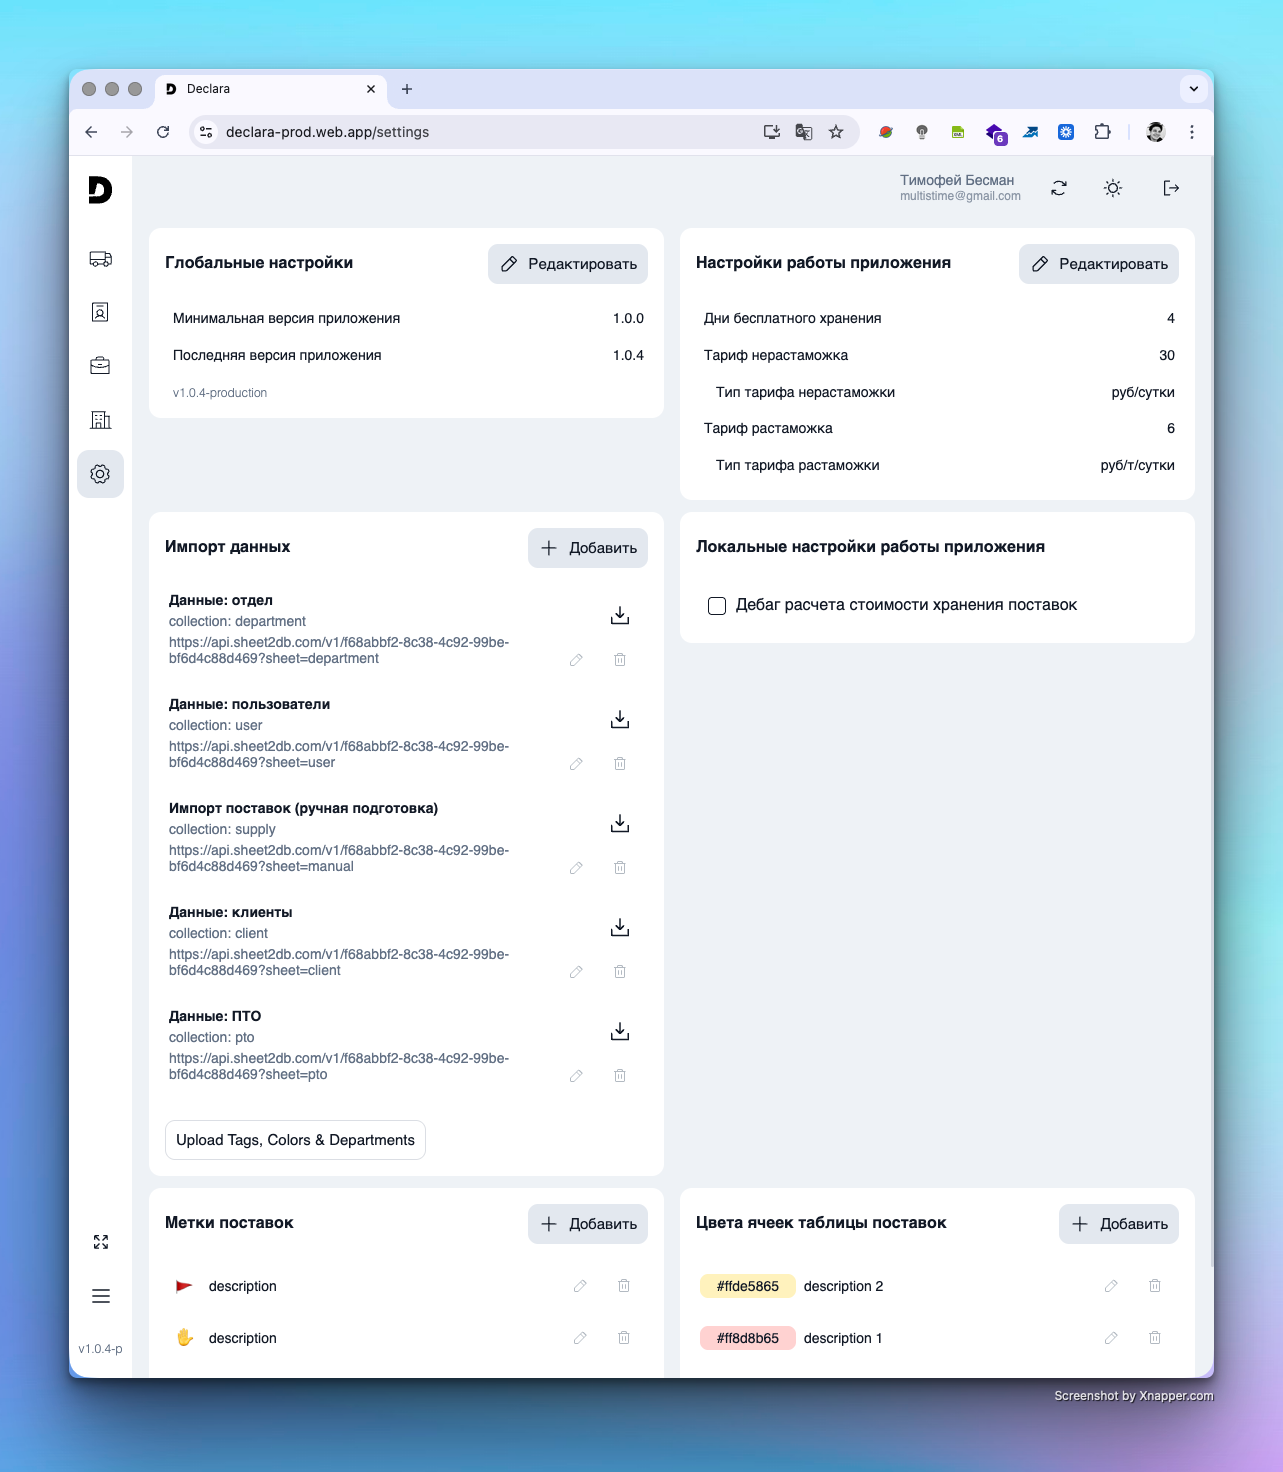
Task: Toggle fullscreen using the expand arrows icon
Action: 101,1242
